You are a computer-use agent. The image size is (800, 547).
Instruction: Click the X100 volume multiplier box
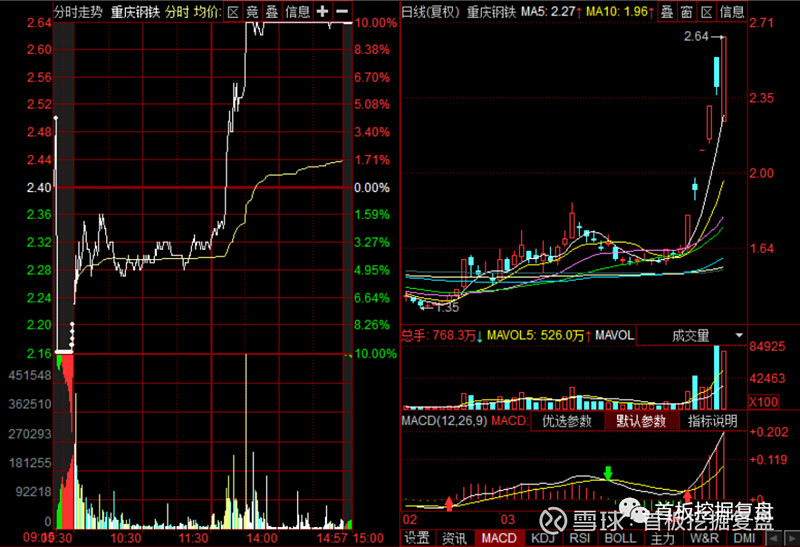[764, 402]
